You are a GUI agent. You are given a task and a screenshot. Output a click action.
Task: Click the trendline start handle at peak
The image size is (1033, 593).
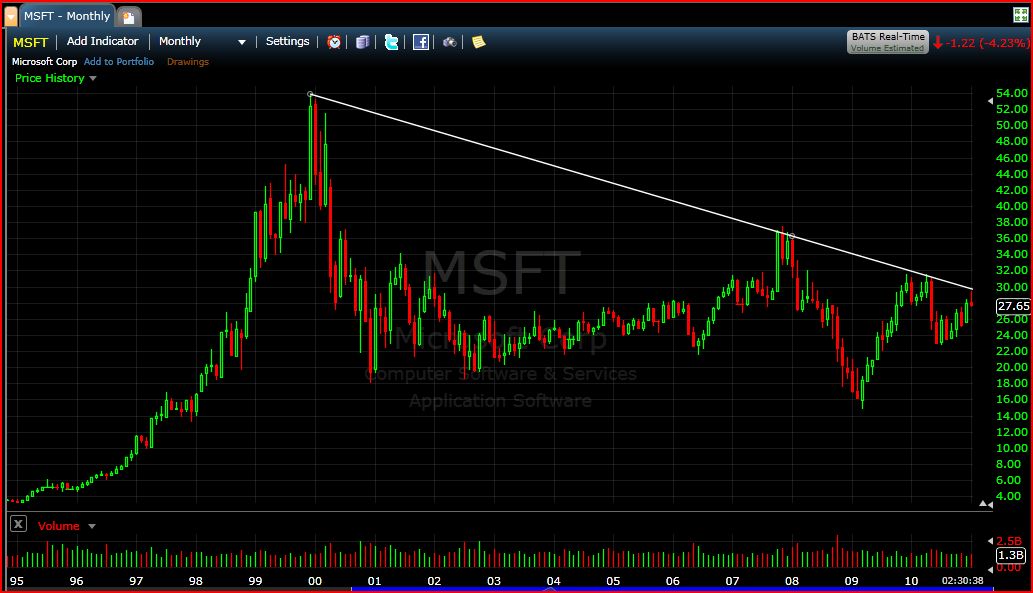pos(310,94)
